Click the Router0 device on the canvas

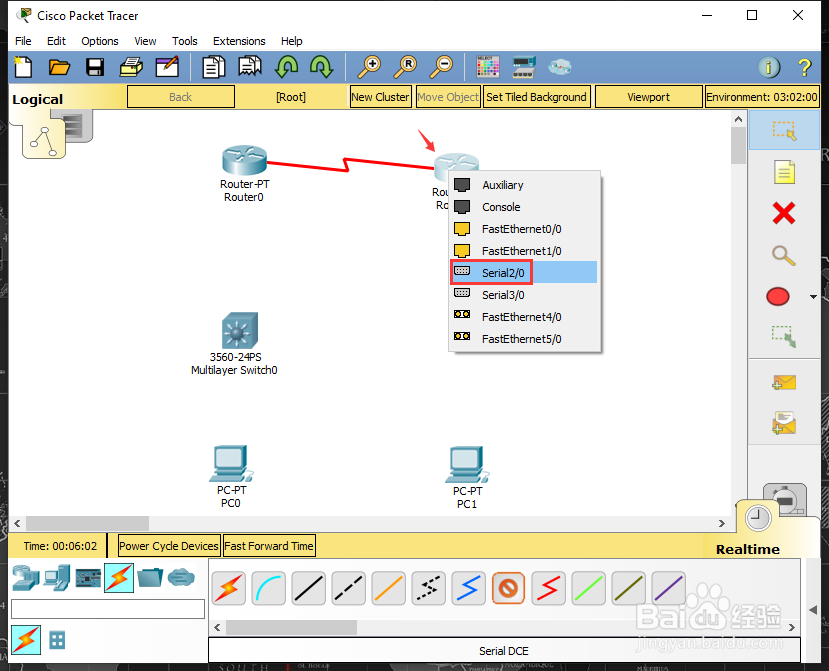(x=244, y=161)
